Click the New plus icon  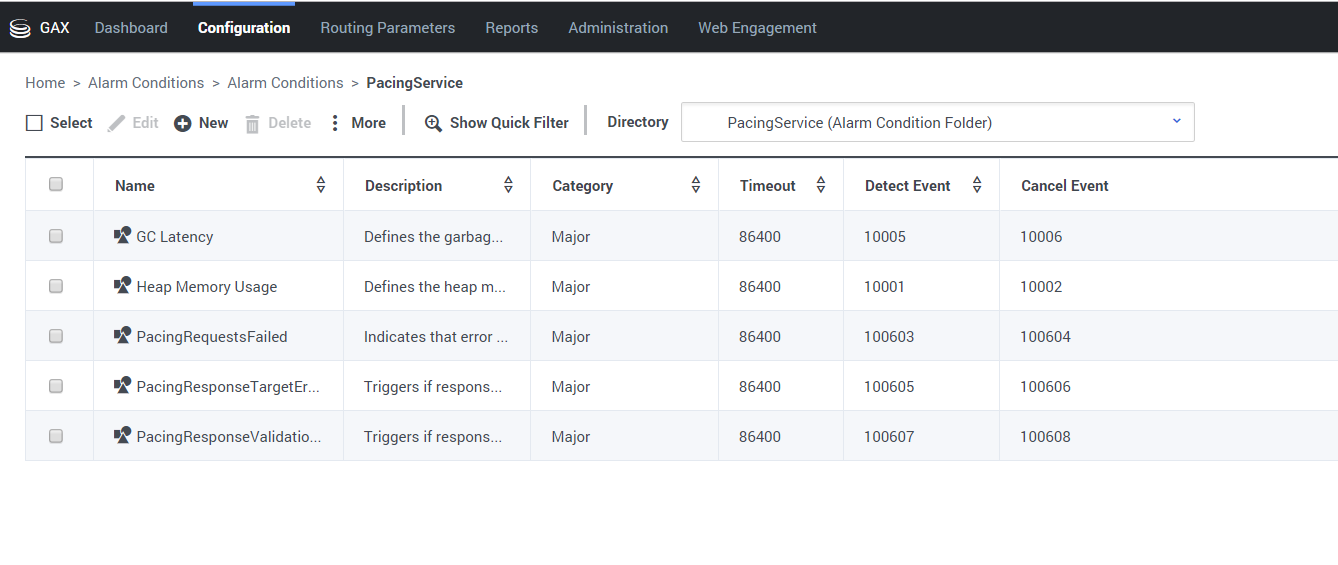tap(183, 123)
